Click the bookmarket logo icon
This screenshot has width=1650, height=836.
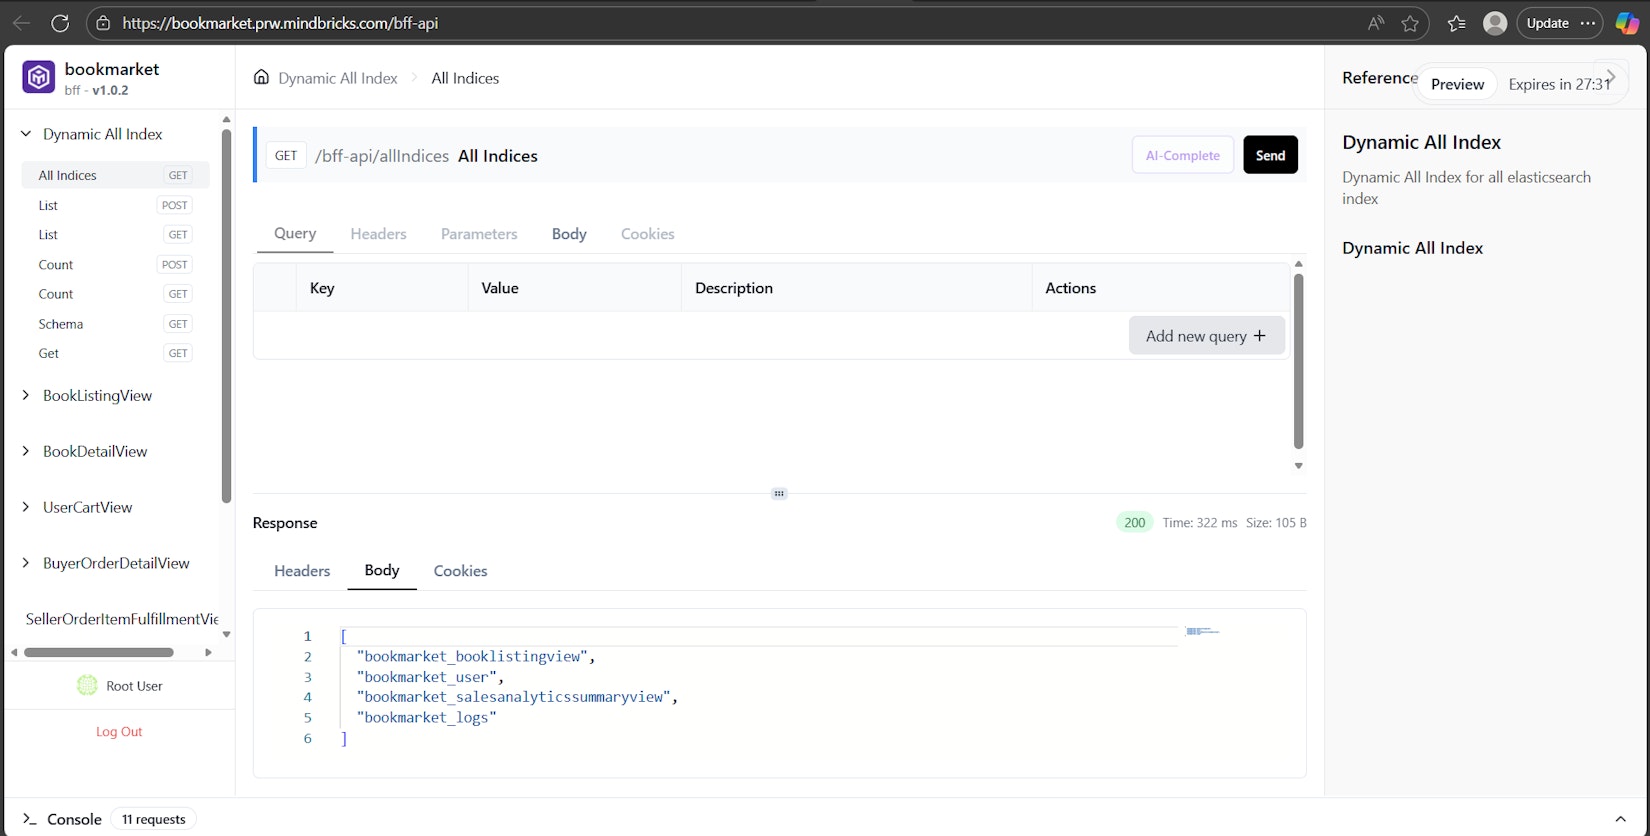click(x=39, y=77)
